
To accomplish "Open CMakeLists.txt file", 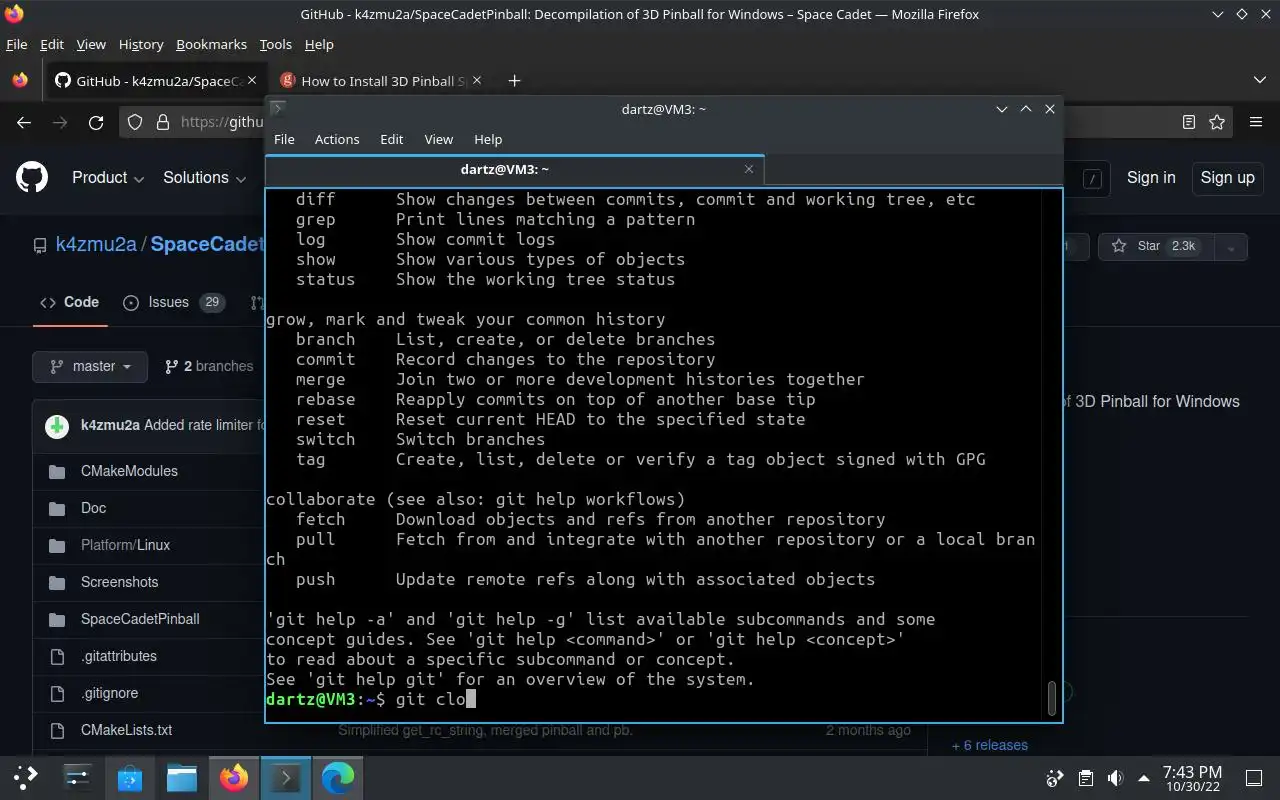I will pos(126,730).
